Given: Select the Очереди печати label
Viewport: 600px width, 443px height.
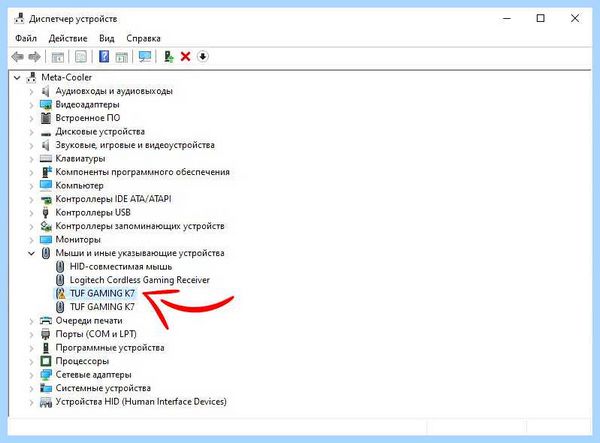Looking at the screenshot, I should [x=89, y=321].
